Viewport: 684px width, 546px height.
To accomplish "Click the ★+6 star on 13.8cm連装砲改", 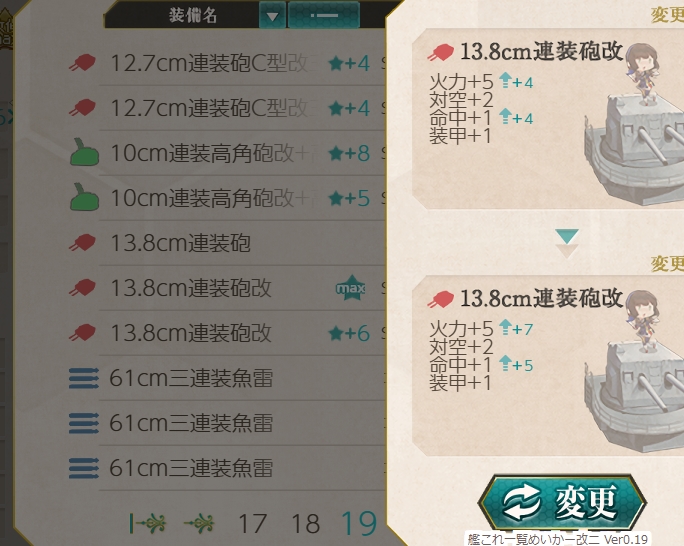I will coord(349,333).
